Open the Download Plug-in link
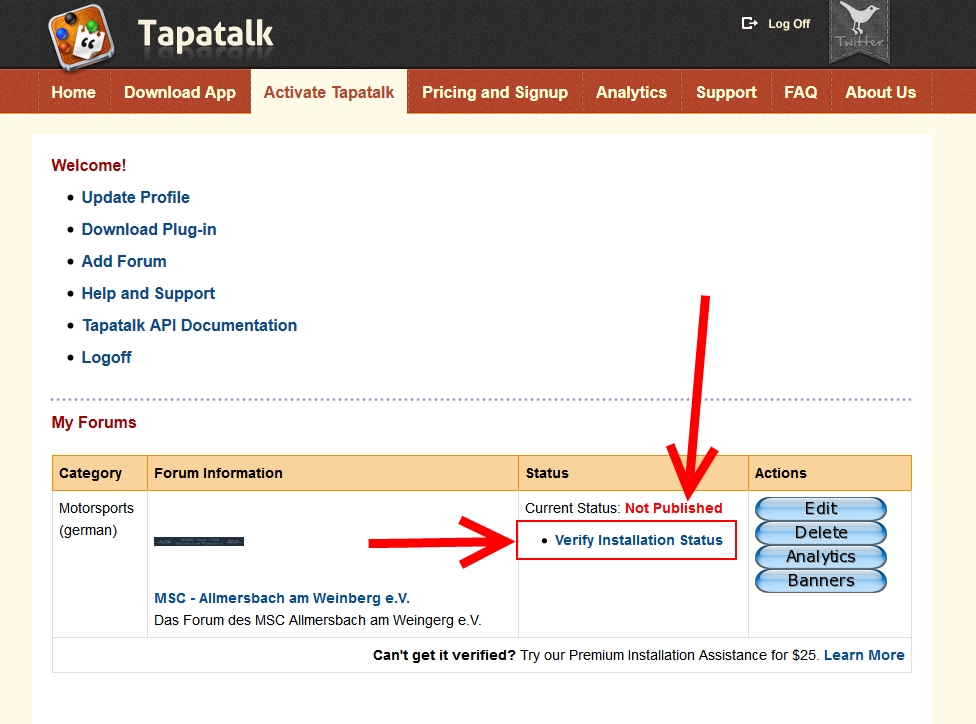Screen dimensions: 976x724 149,229
